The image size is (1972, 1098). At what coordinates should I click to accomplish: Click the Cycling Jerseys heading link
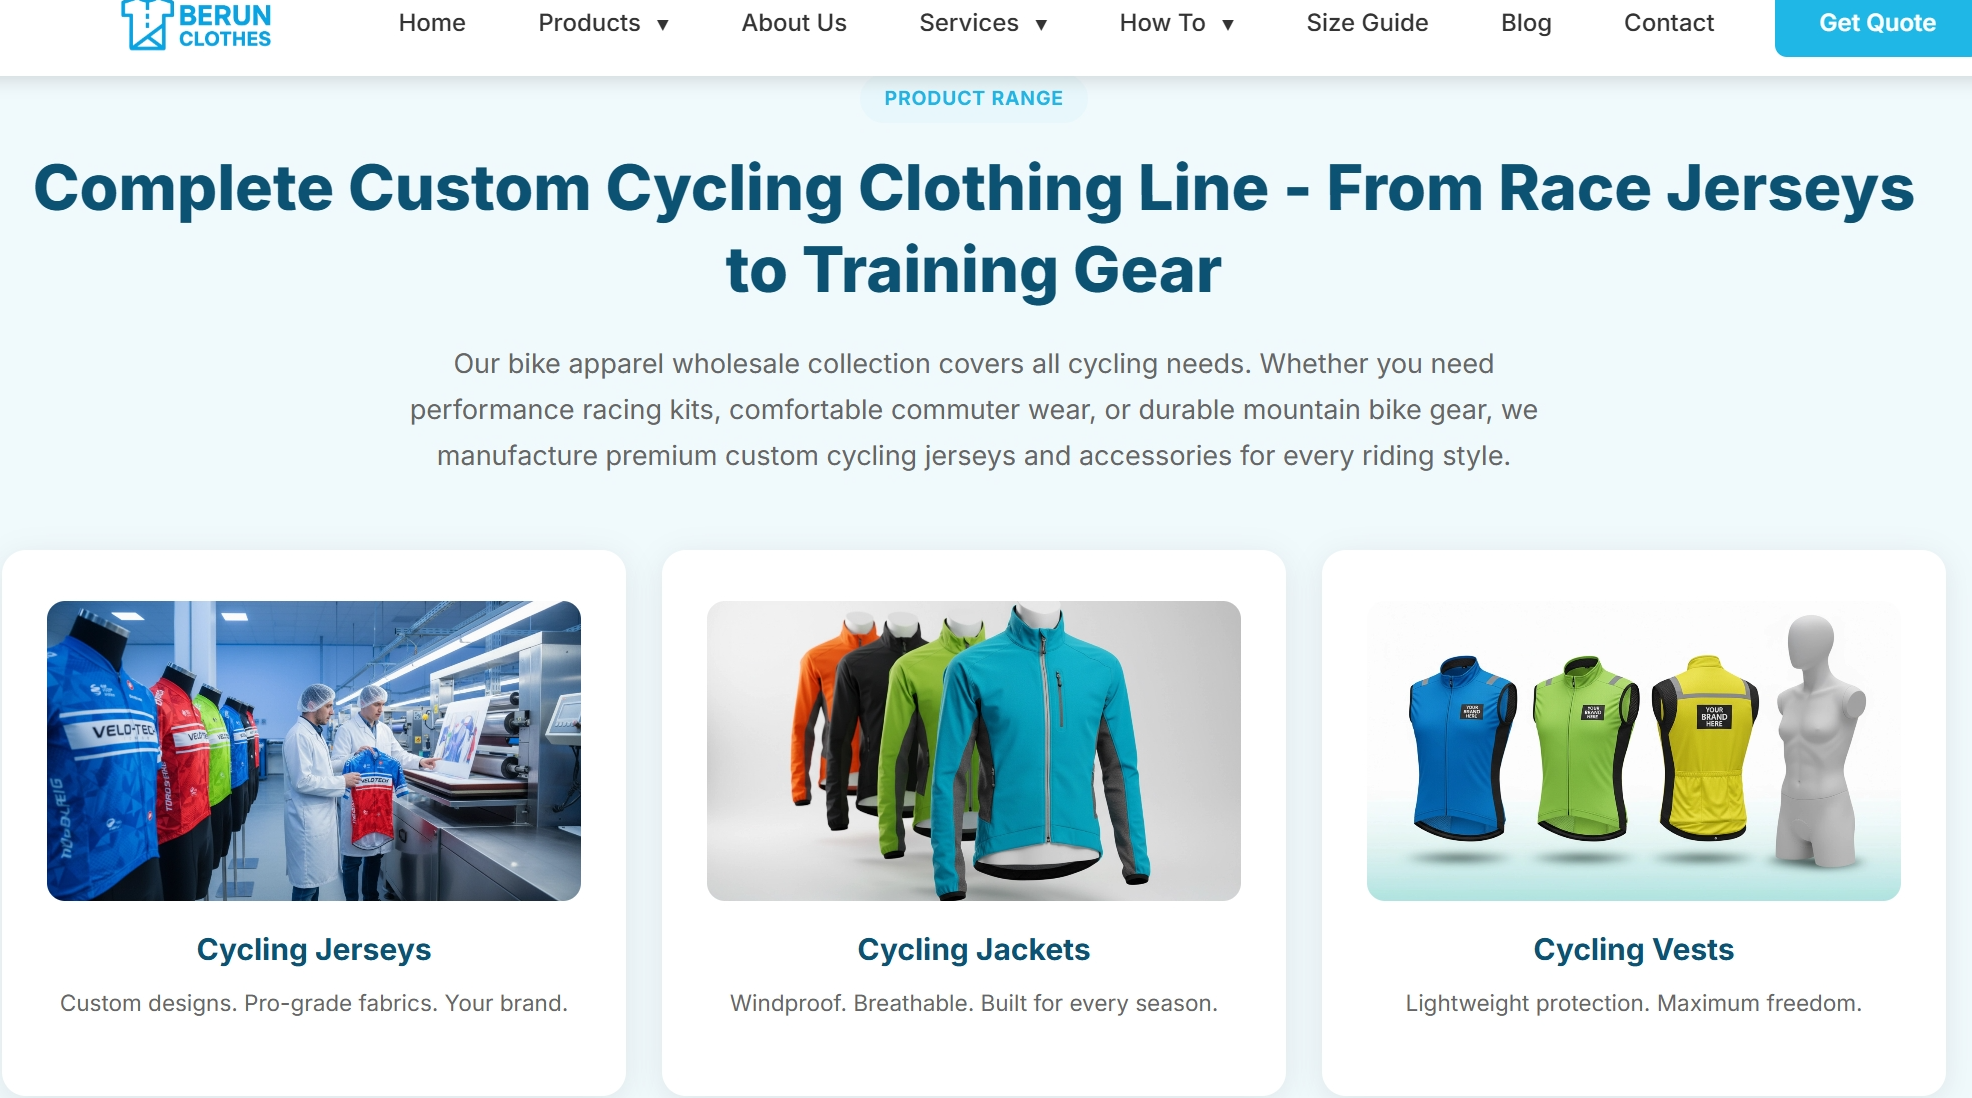click(314, 949)
